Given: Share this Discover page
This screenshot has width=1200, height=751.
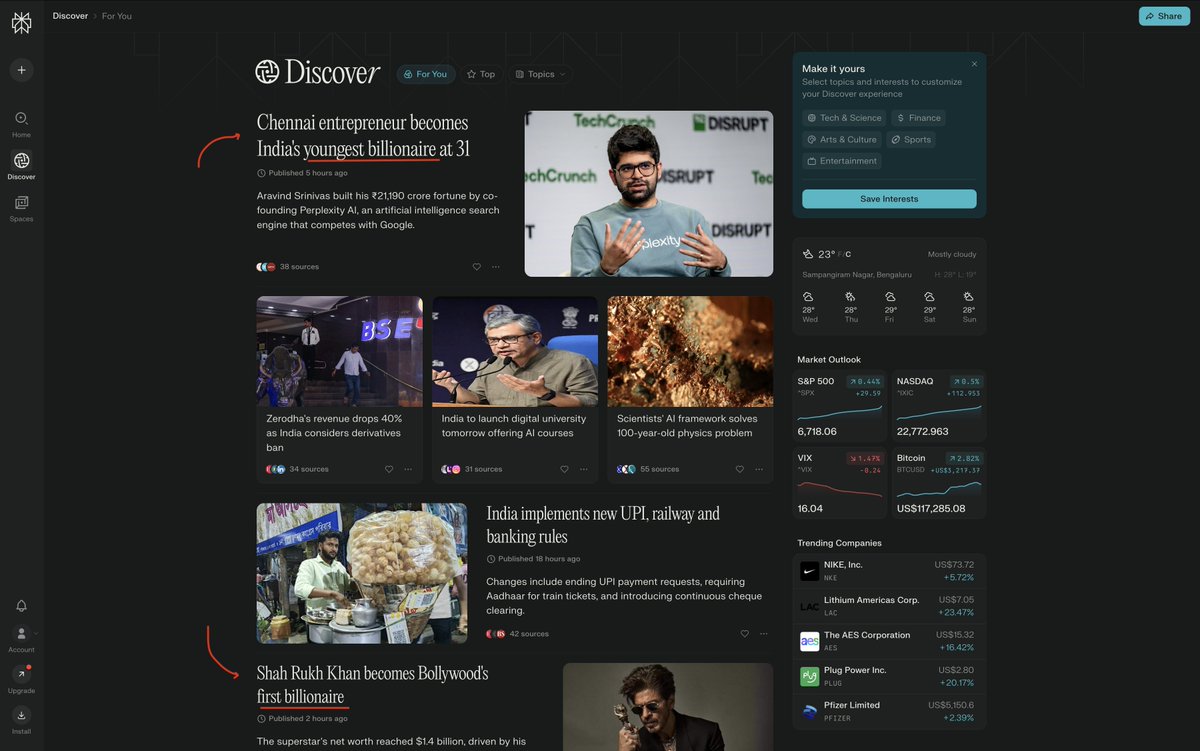Looking at the screenshot, I should (1164, 16).
